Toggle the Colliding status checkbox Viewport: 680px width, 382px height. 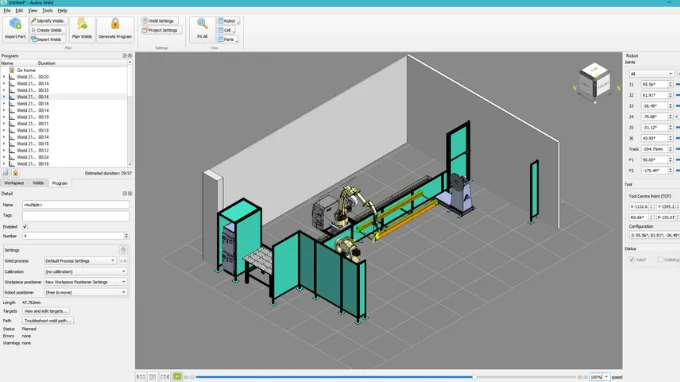[660, 259]
